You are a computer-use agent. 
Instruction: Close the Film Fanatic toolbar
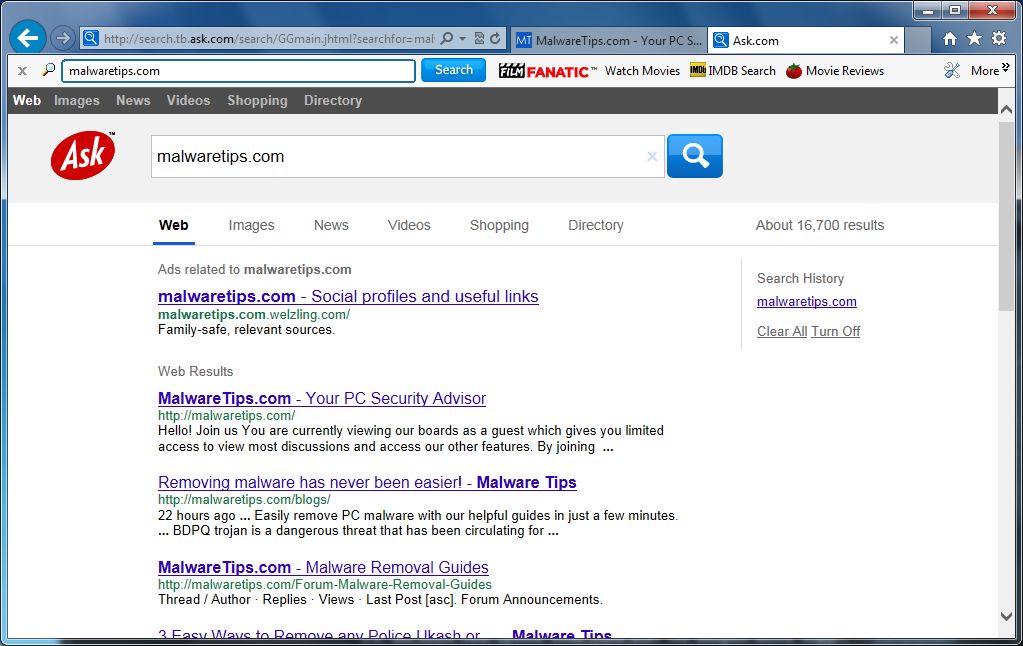[22, 71]
